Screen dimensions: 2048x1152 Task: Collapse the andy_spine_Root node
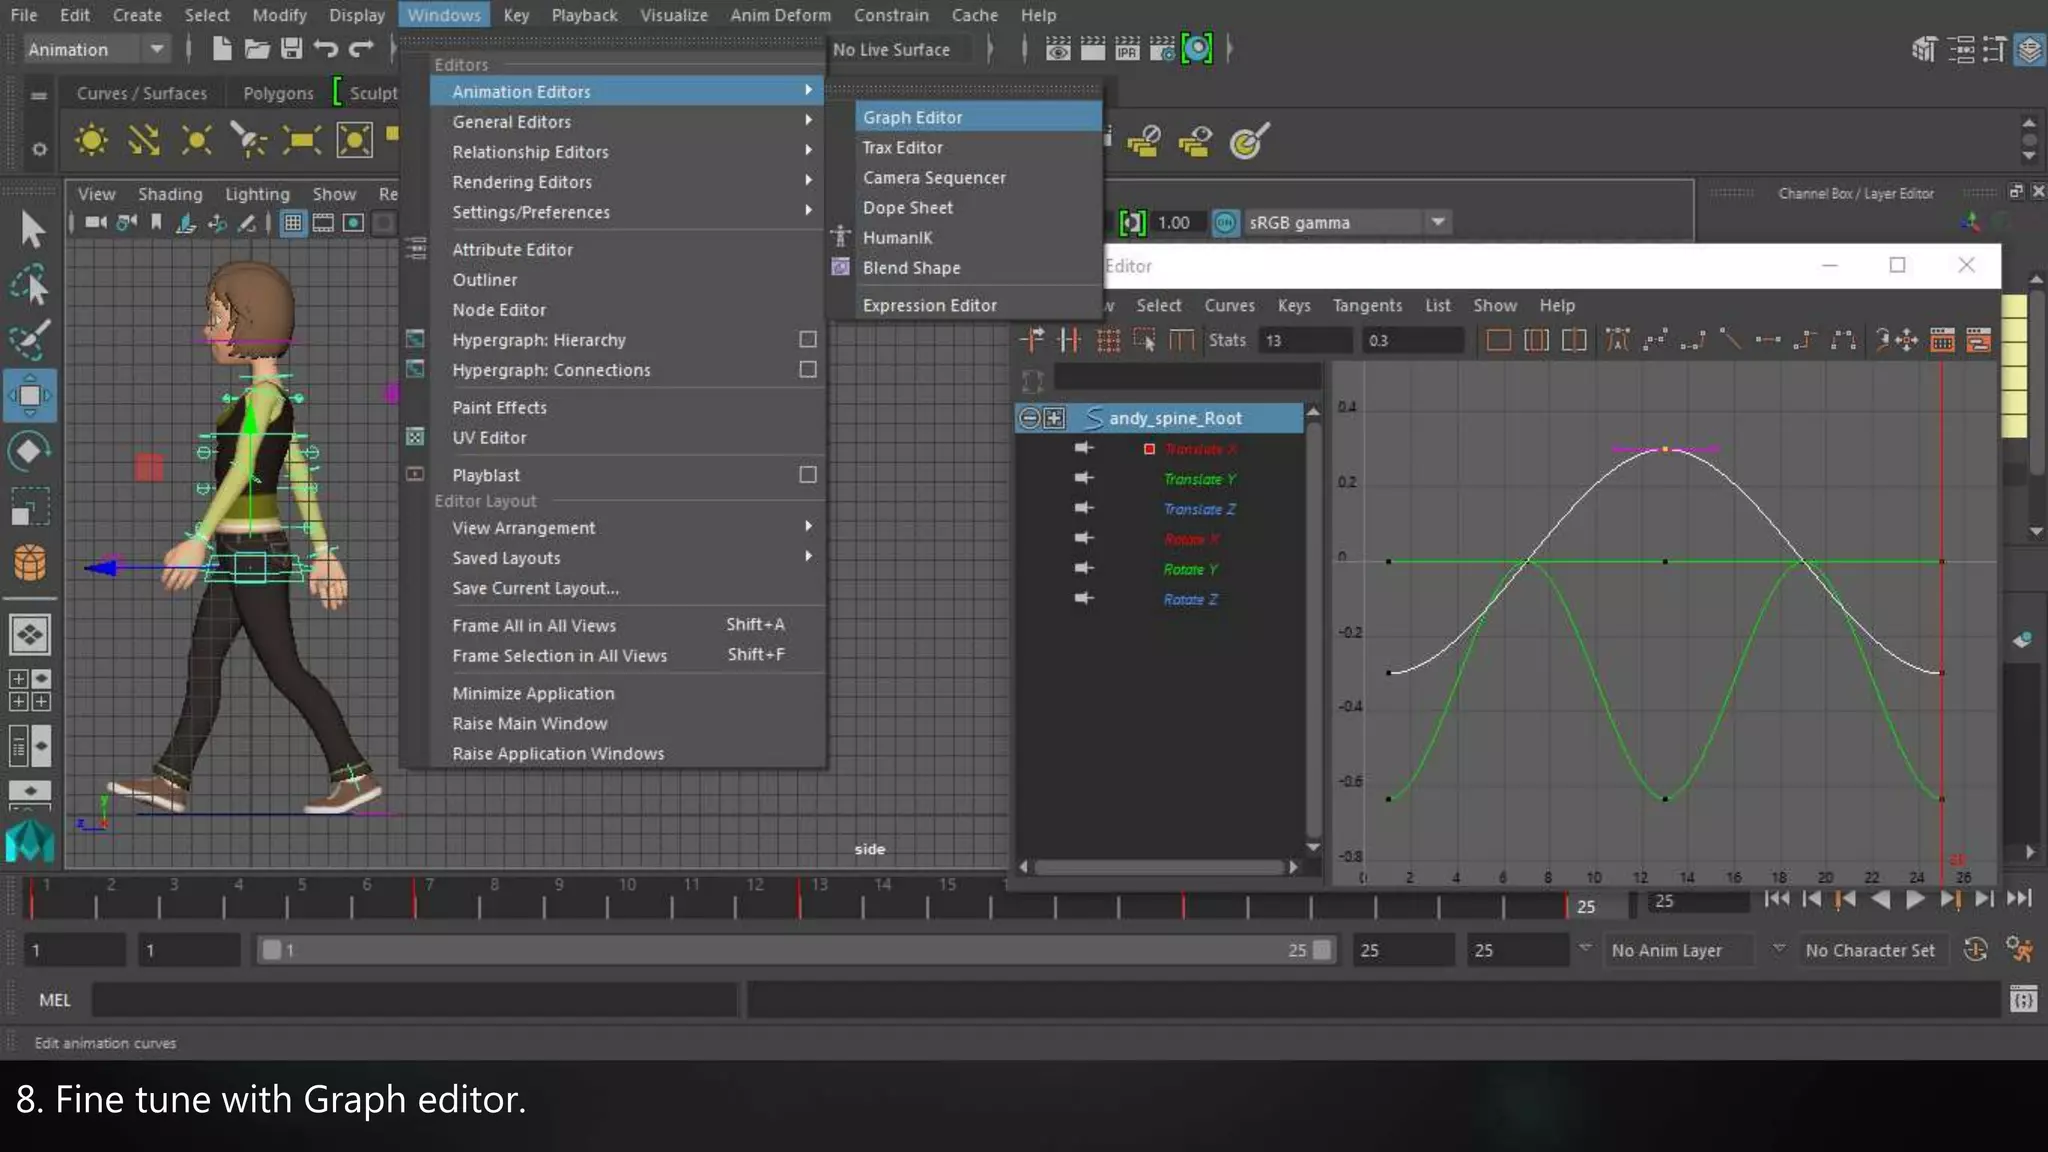1029,418
